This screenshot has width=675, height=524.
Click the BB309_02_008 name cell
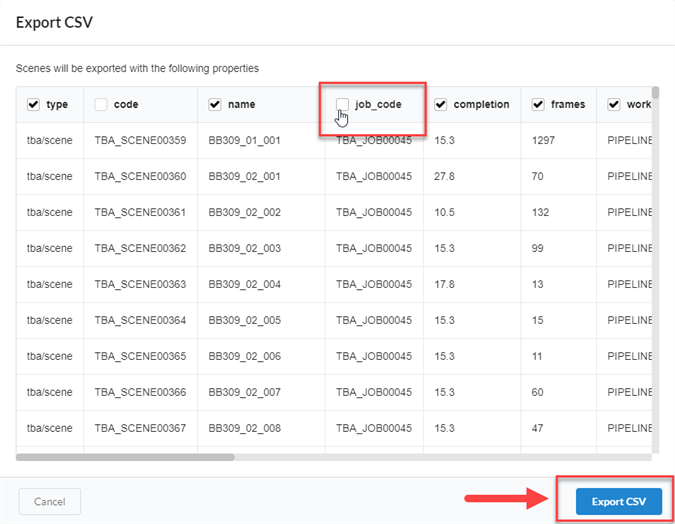coord(245,428)
